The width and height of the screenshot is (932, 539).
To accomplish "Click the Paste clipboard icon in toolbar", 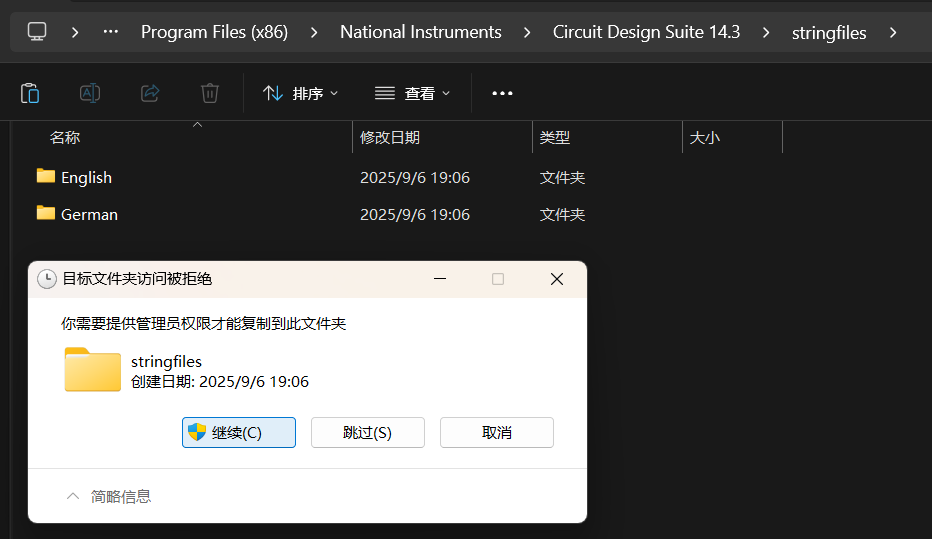I will point(30,93).
